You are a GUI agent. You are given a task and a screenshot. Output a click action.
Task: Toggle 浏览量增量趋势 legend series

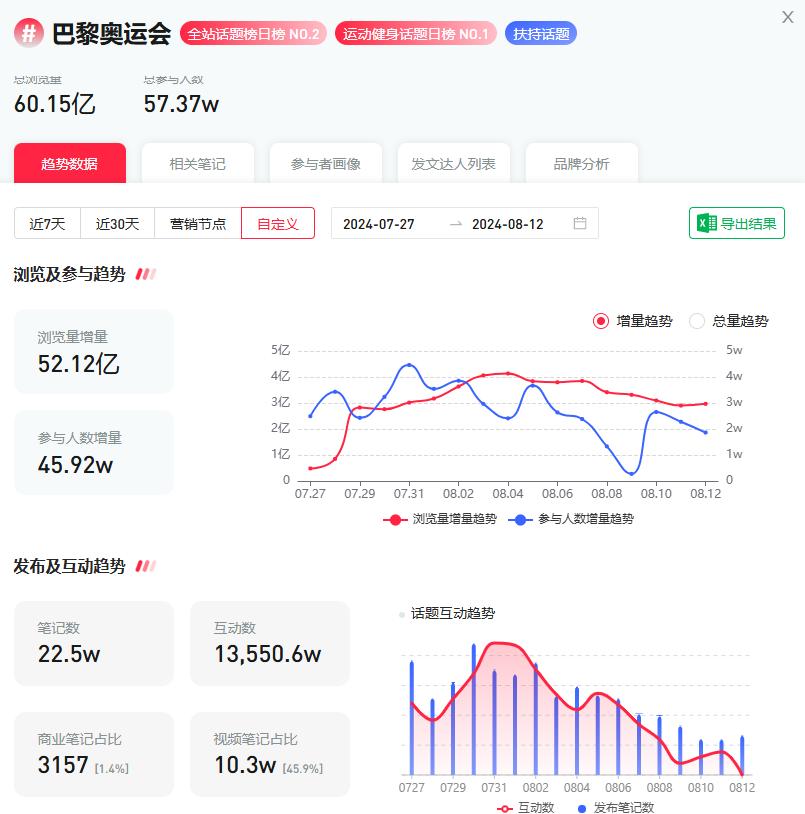(x=440, y=519)
